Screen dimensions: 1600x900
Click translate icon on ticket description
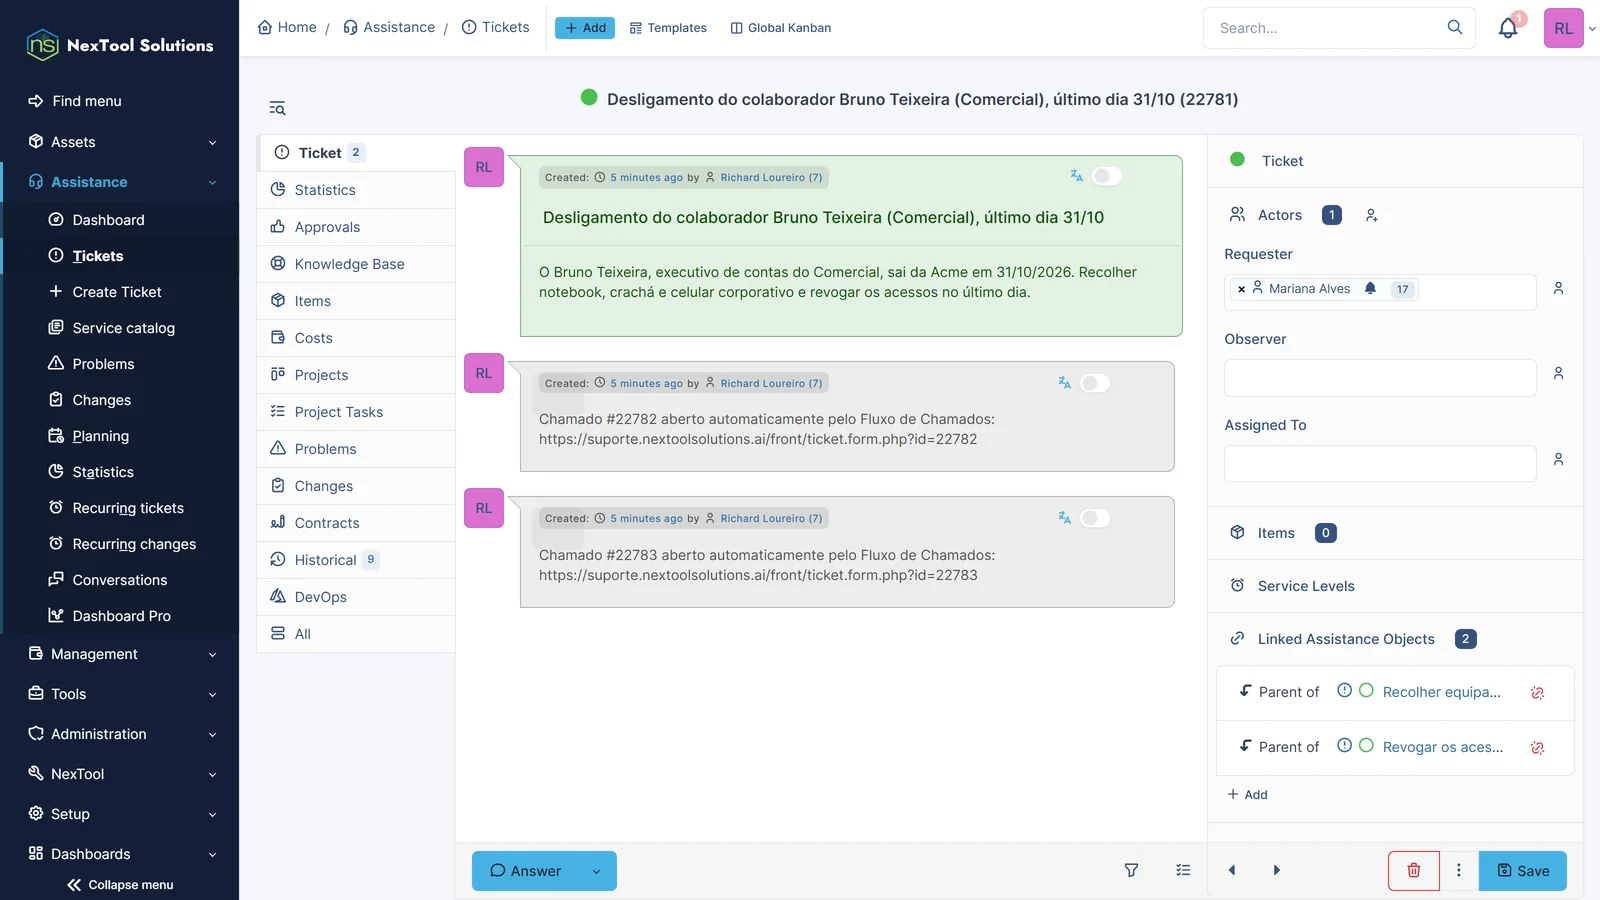(1076, 176)
